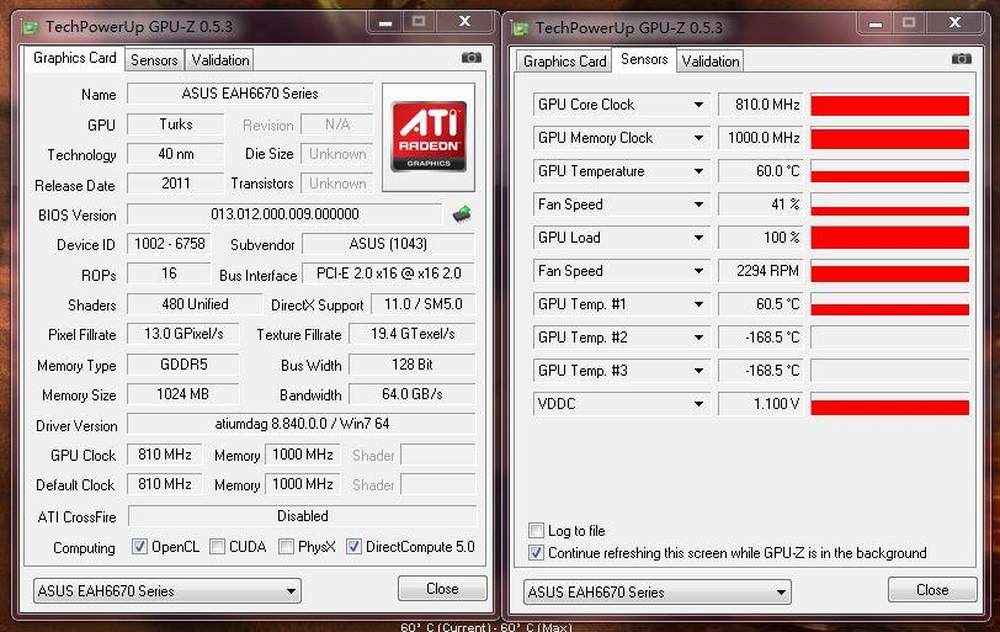This screenshot has height=632, width=1000.
Task: Click the Shaders field 480 Unified
Action: click(195, 304)
